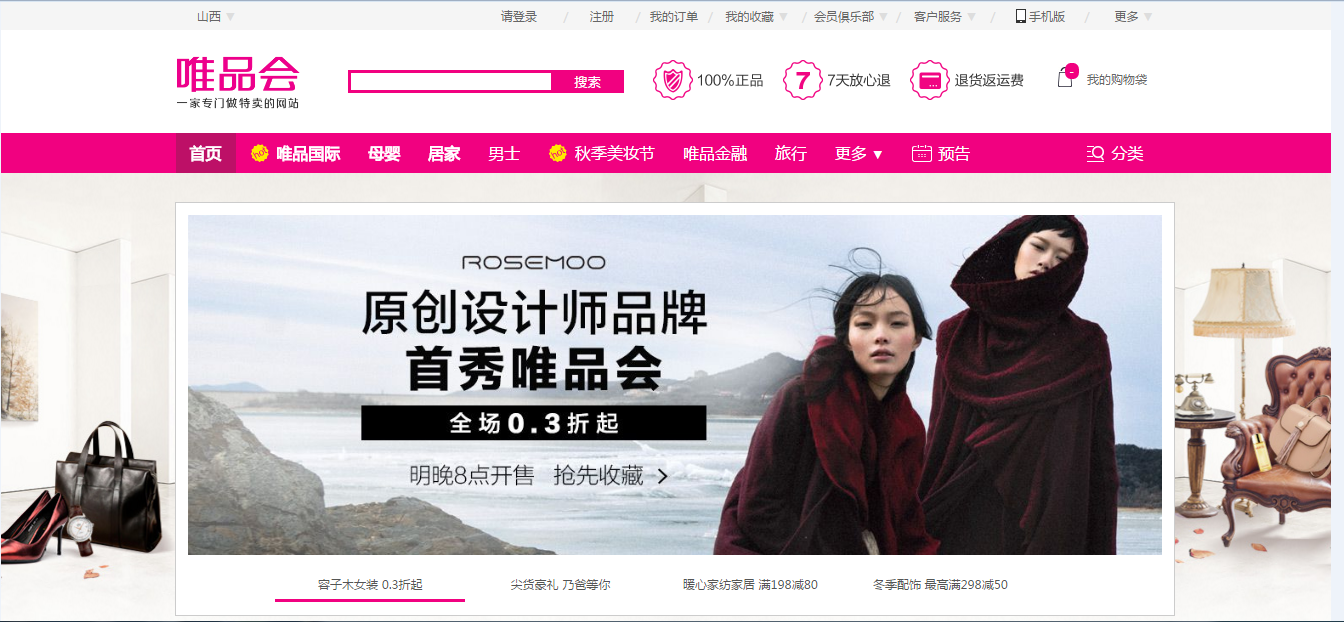Click the 预告 calendar icon
This screenshot has height=622, width=1344.
tap(922, 154)
